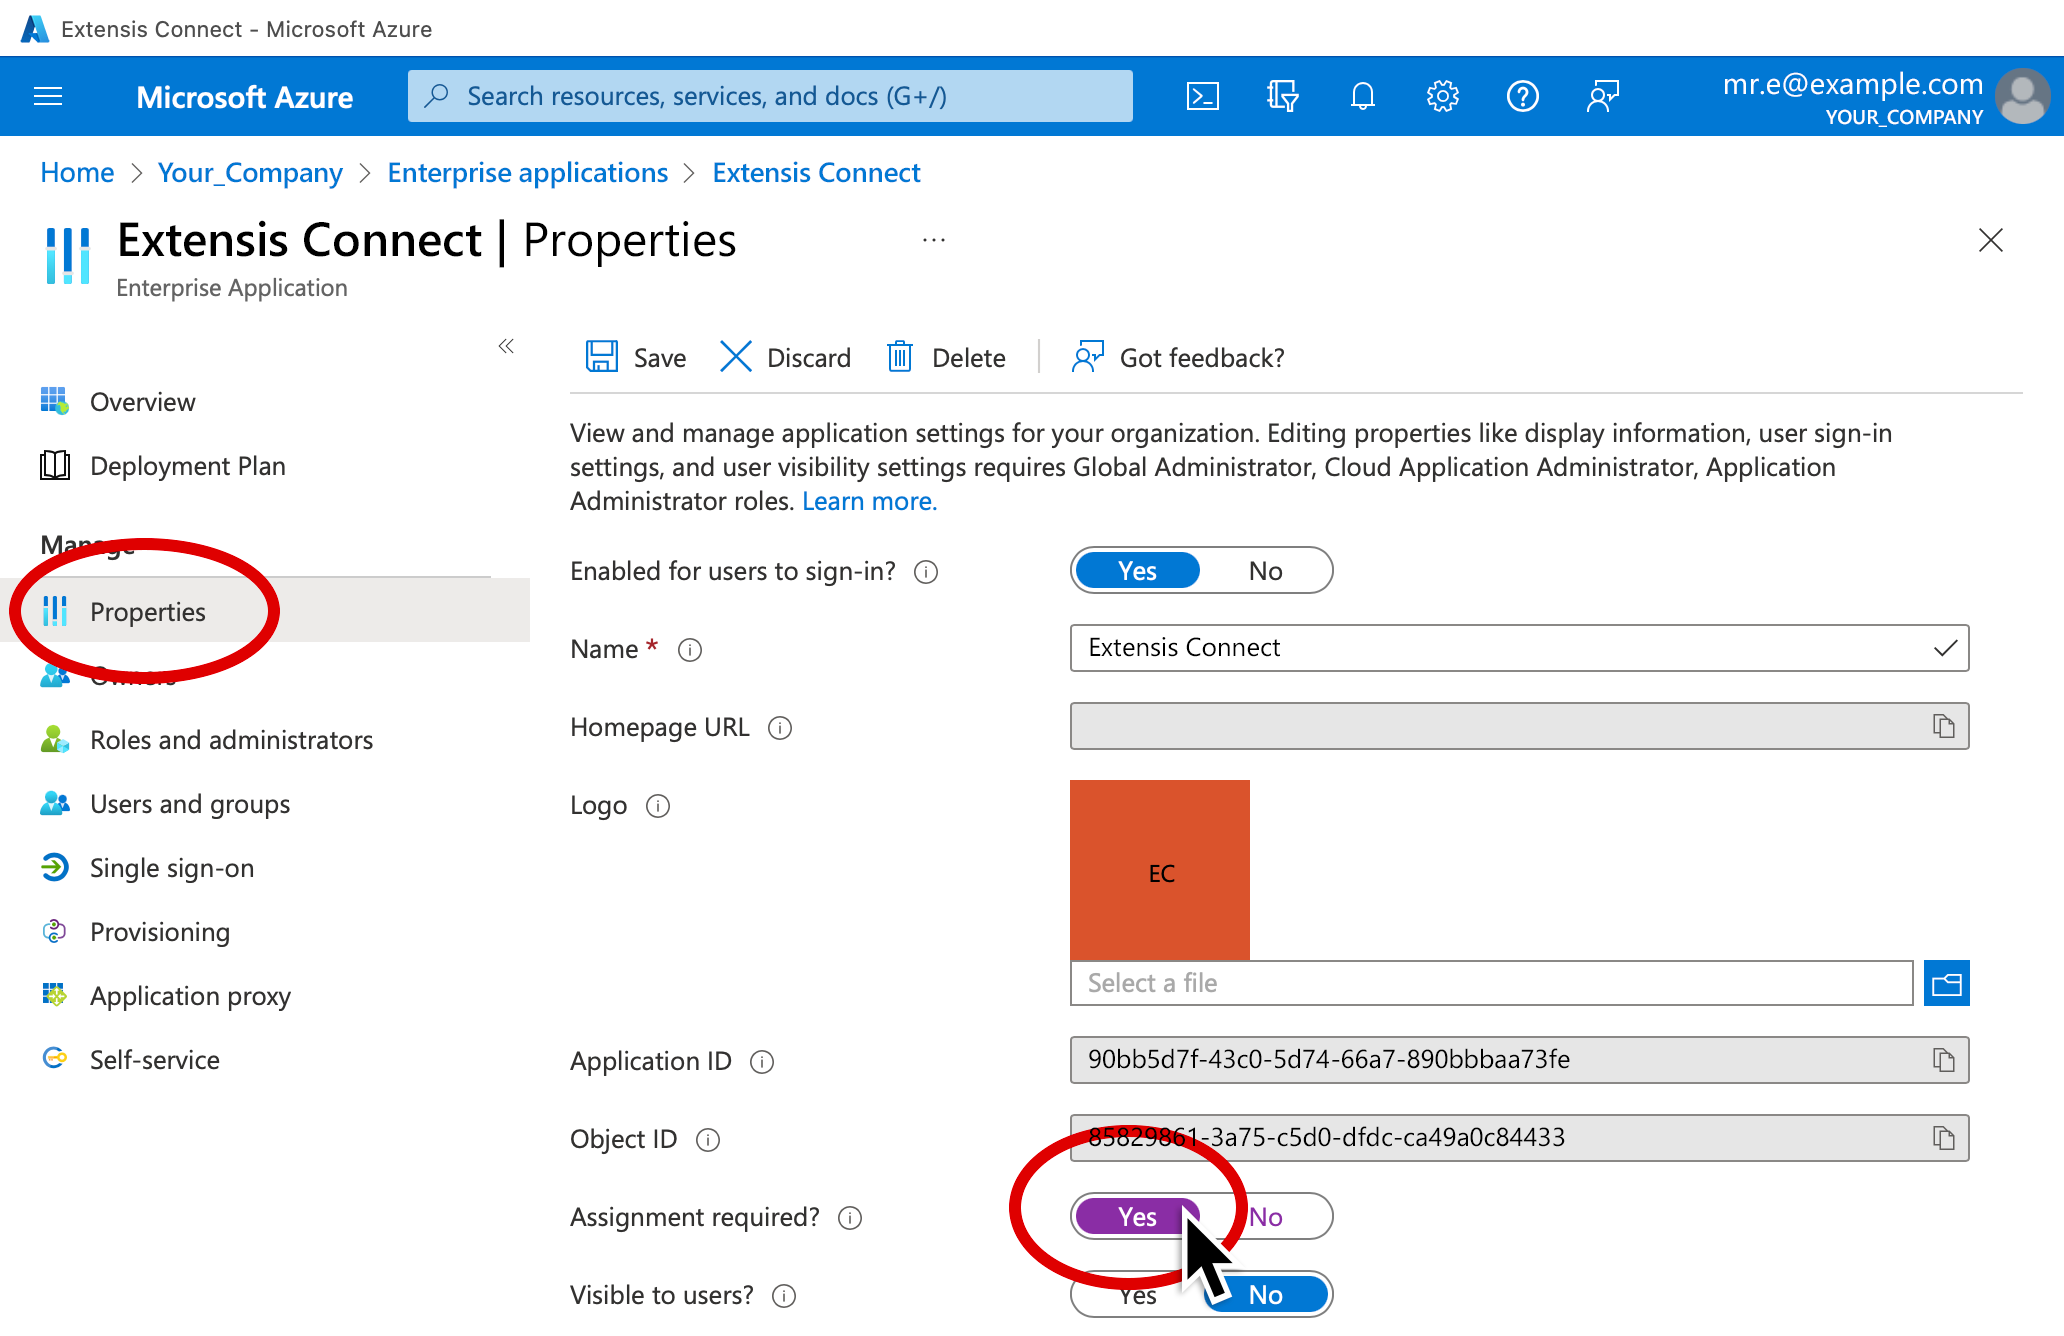Open Provisioning in the sidebar
2064x1336 pixels.
click(160, 932)
